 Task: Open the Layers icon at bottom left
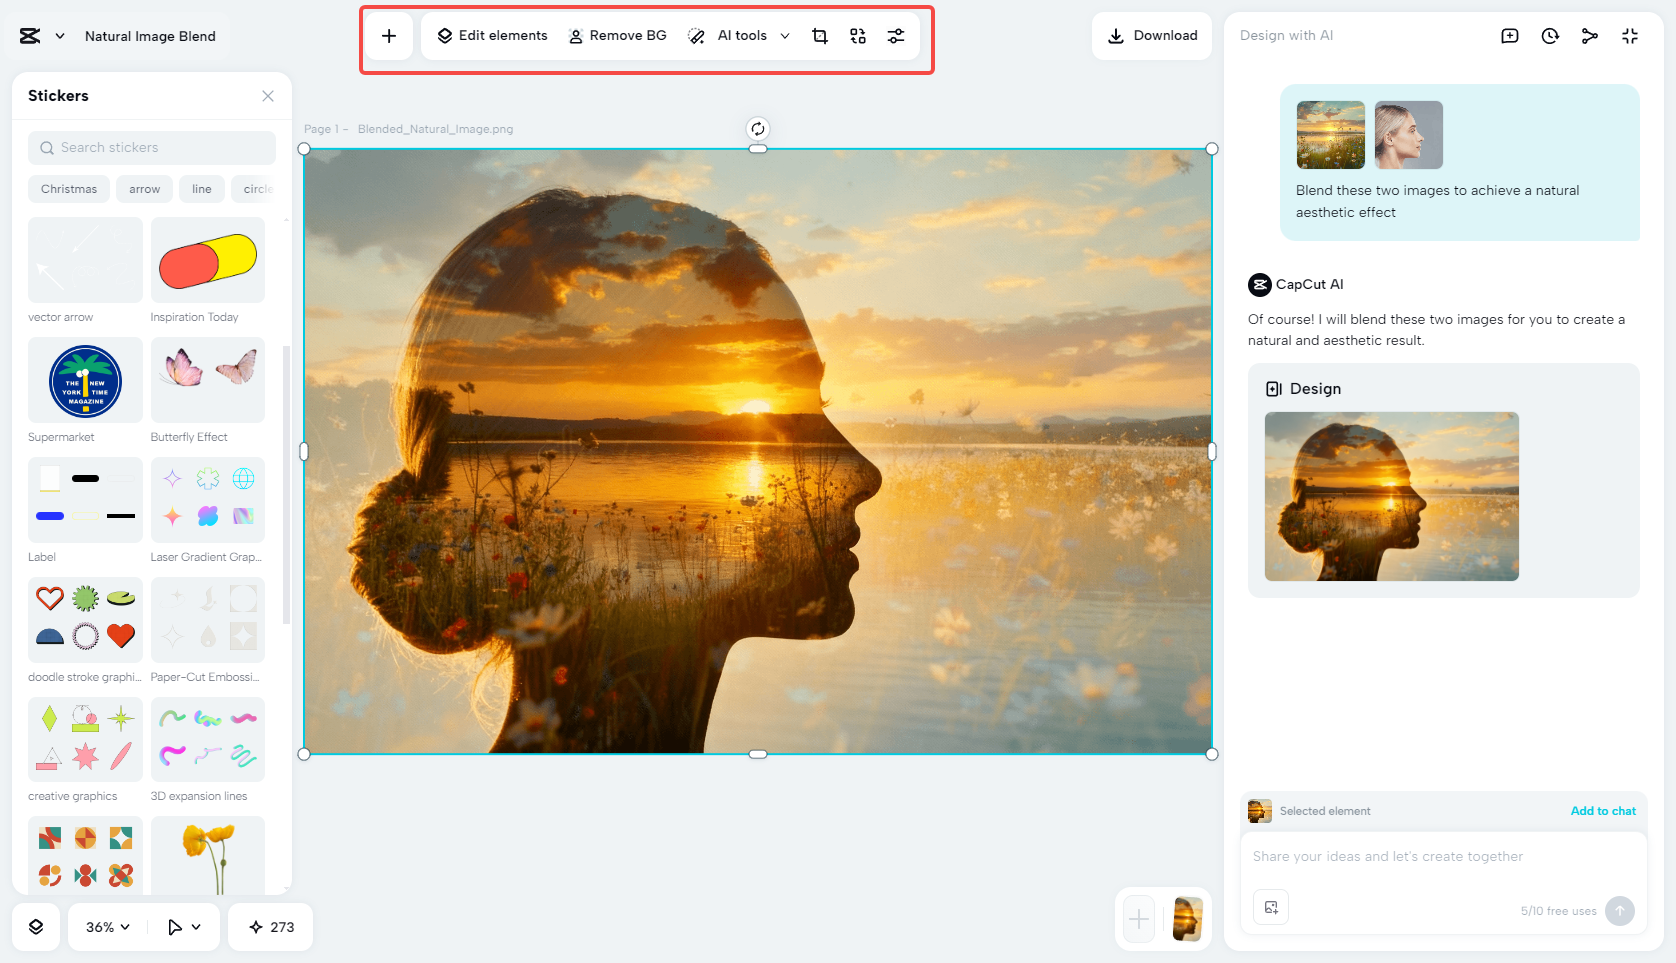[36, 927]
